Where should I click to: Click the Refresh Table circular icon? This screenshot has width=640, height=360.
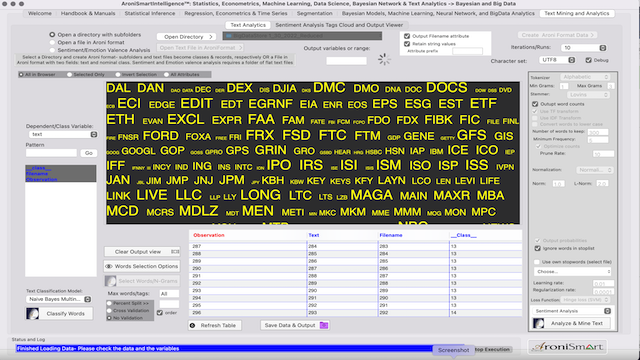(x=193, y=325)
